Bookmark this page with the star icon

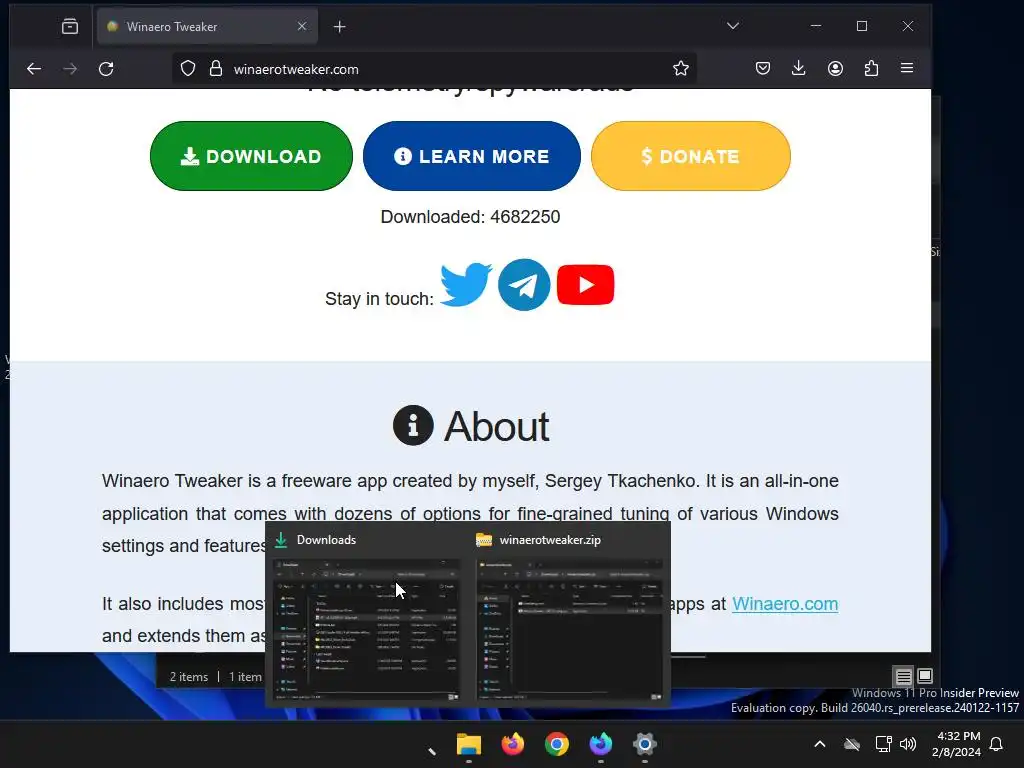(x=680, y=69)
